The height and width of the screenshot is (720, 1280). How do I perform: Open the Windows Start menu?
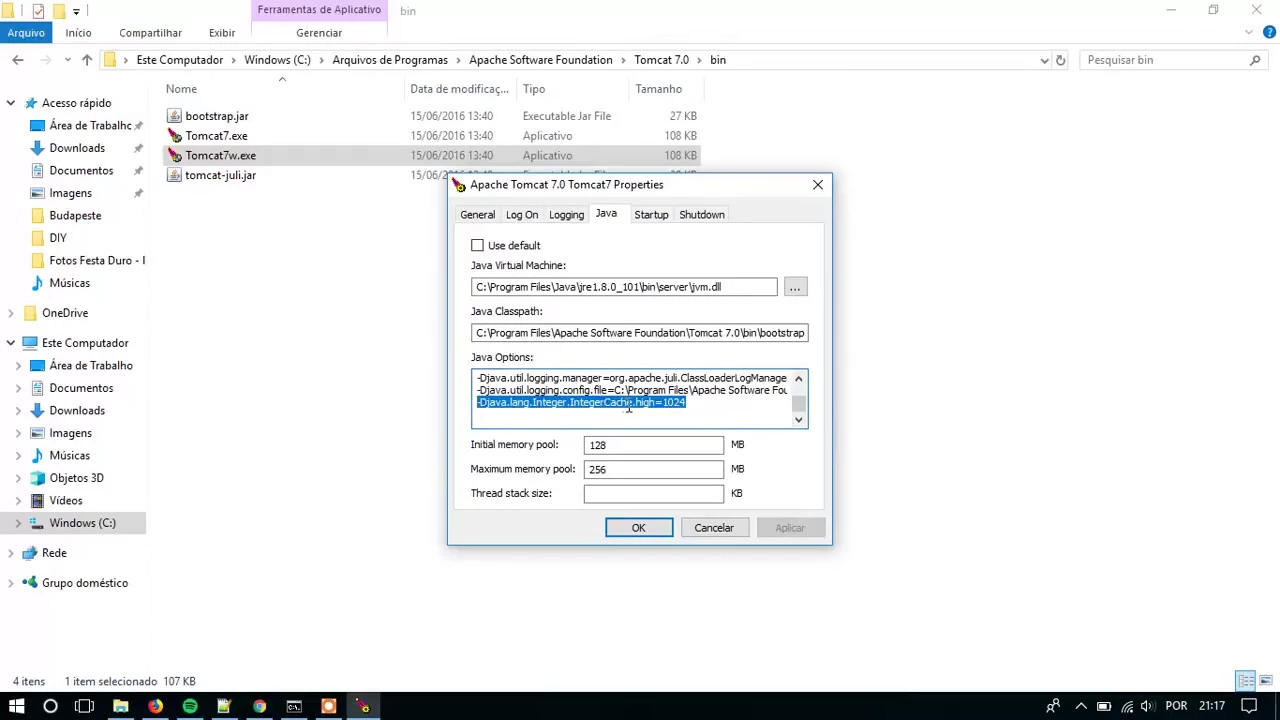click(x=16, y=706)
